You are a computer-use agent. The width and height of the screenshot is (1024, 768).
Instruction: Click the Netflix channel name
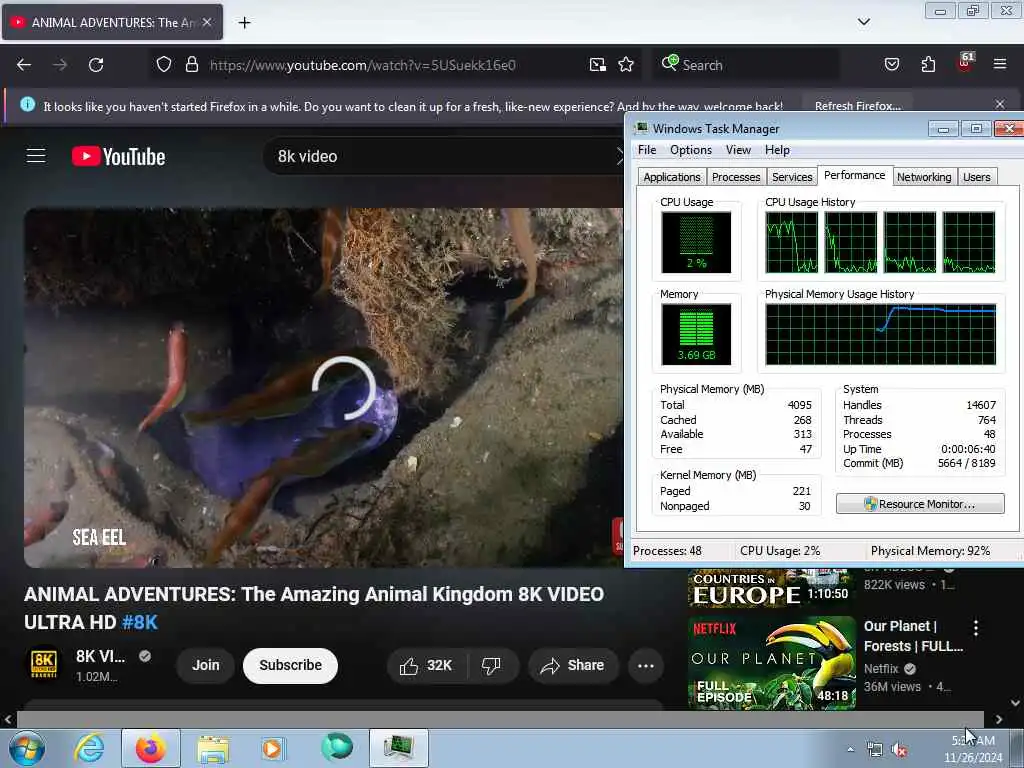pyautogui.click(x=881, y=668)
